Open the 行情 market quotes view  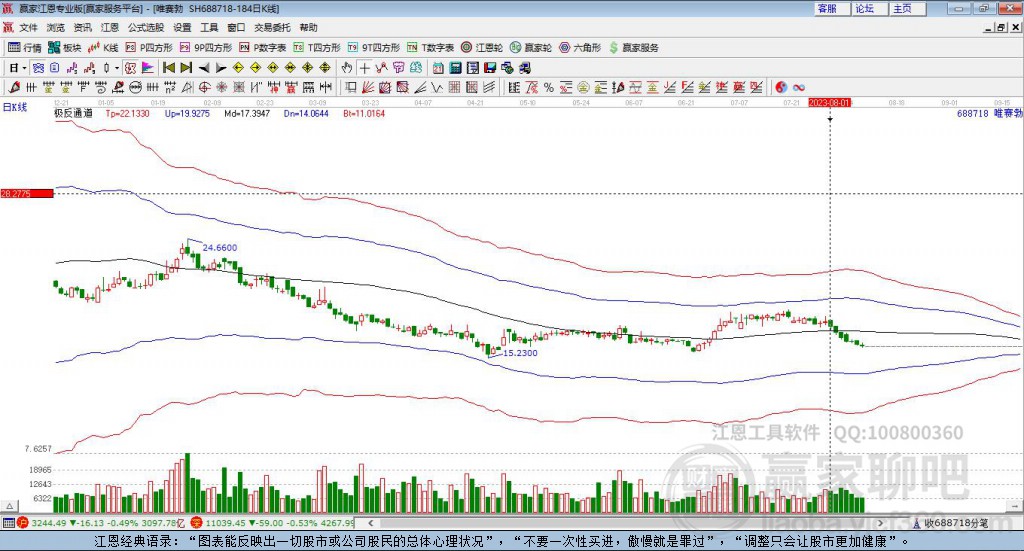pyautogui.click(x=24, y=48)
